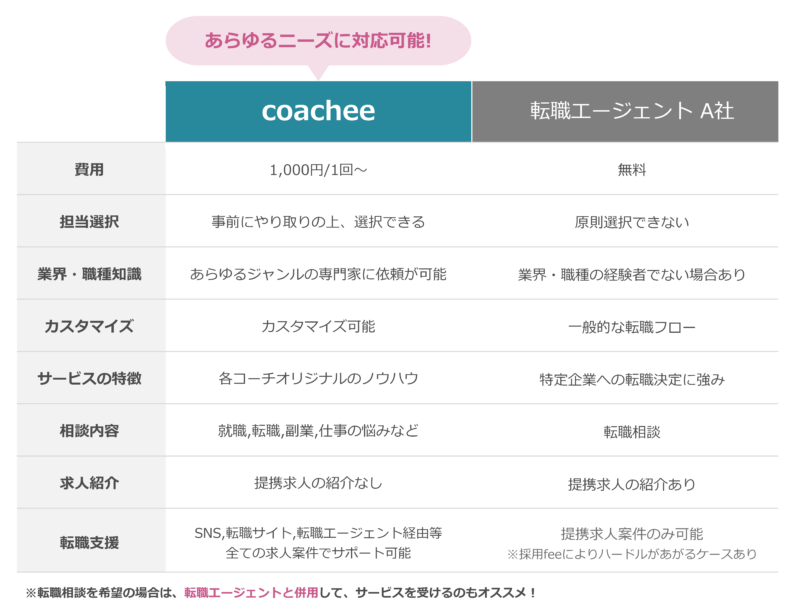Select the 相談内容 row label
This screenshot has height=615, width=800.
89,431
